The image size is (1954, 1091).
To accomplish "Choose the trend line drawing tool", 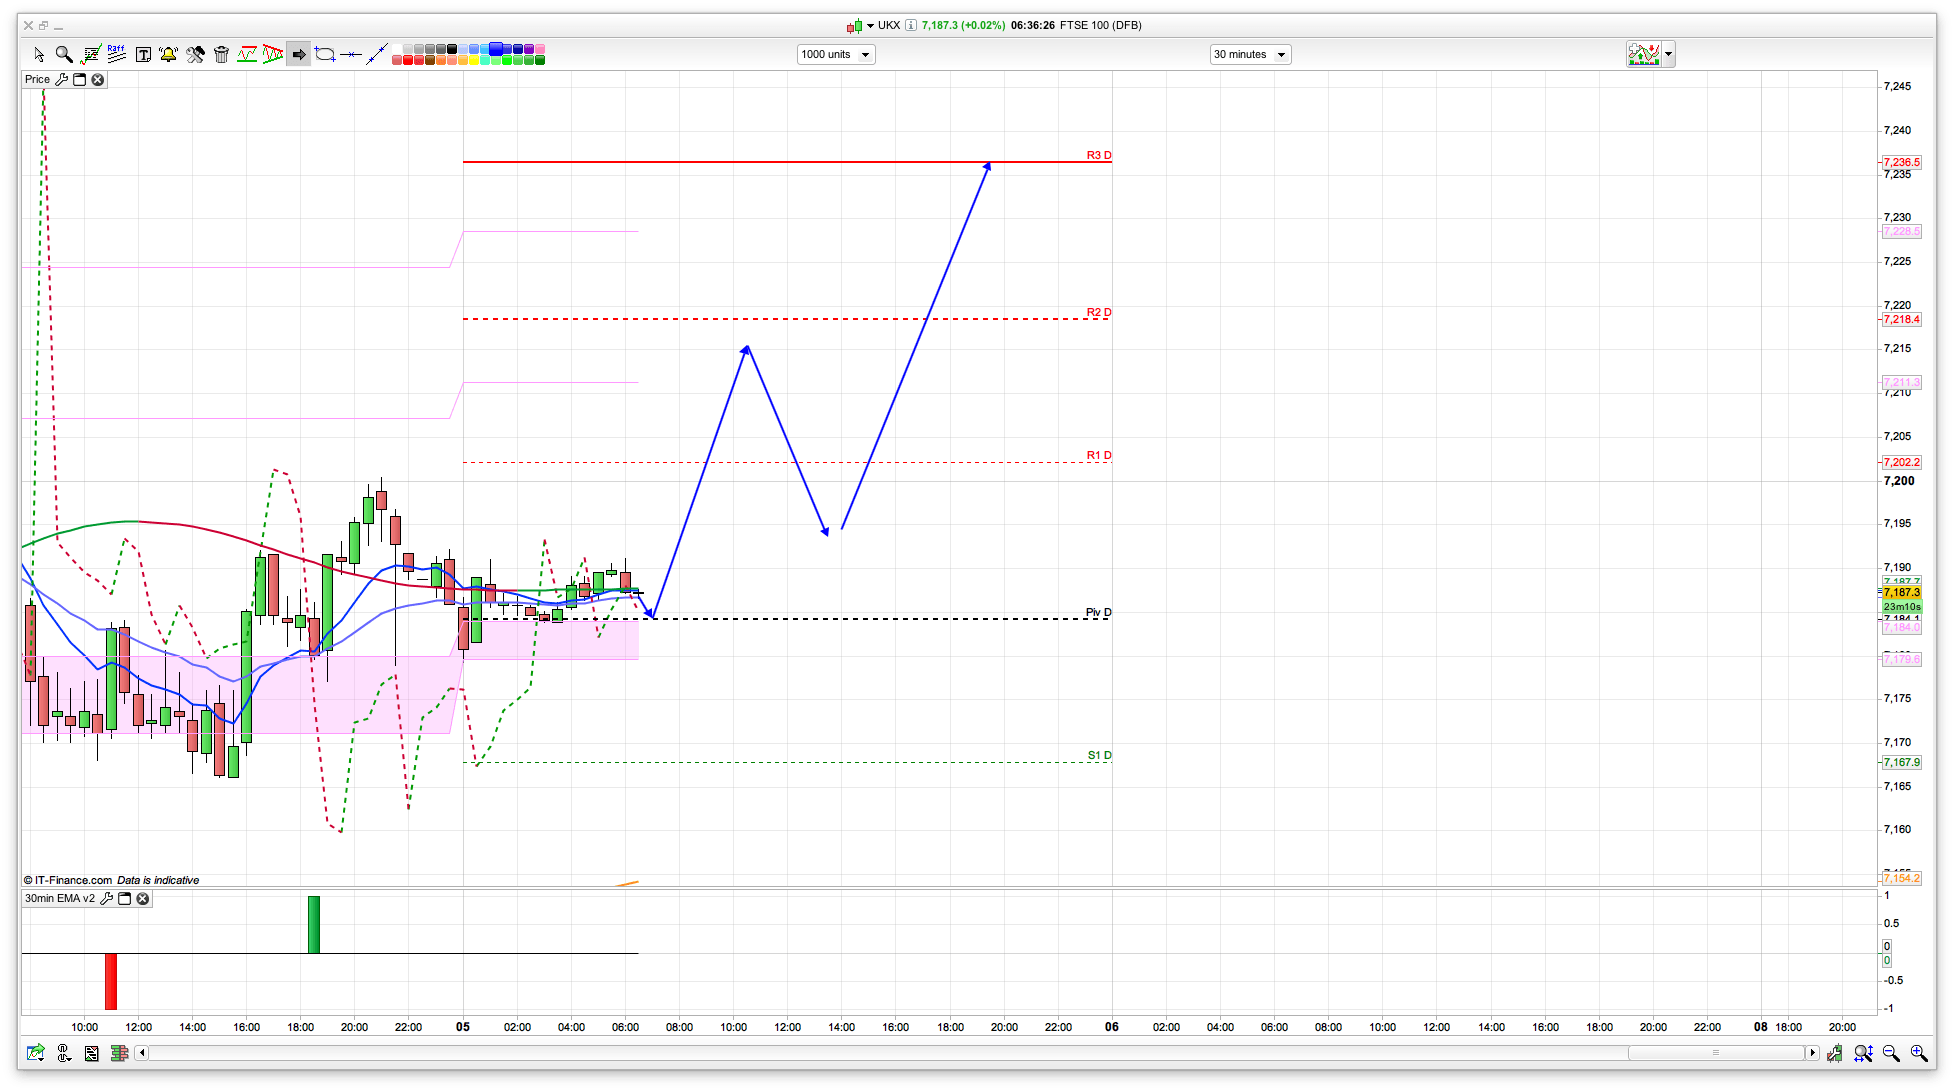I will point(376,55).
